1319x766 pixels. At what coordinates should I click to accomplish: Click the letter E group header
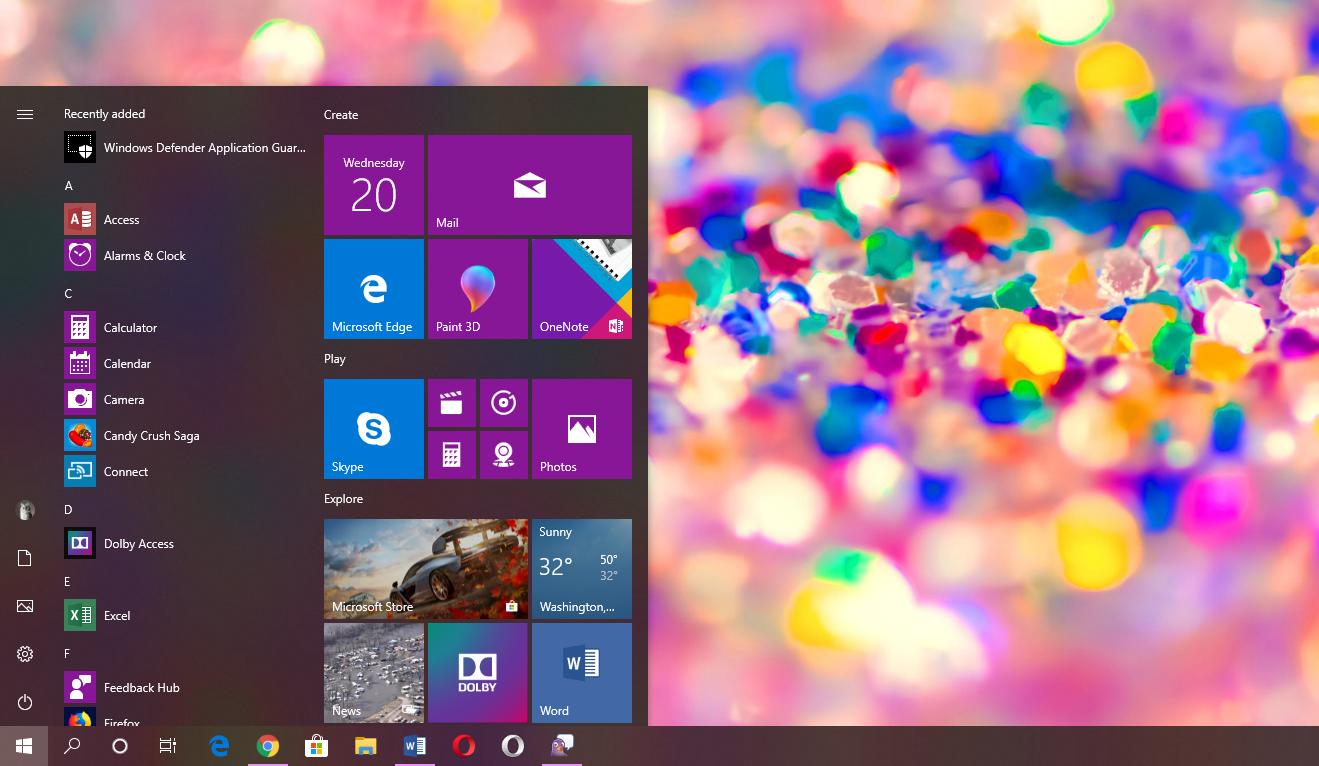click(x=68, y=582)
